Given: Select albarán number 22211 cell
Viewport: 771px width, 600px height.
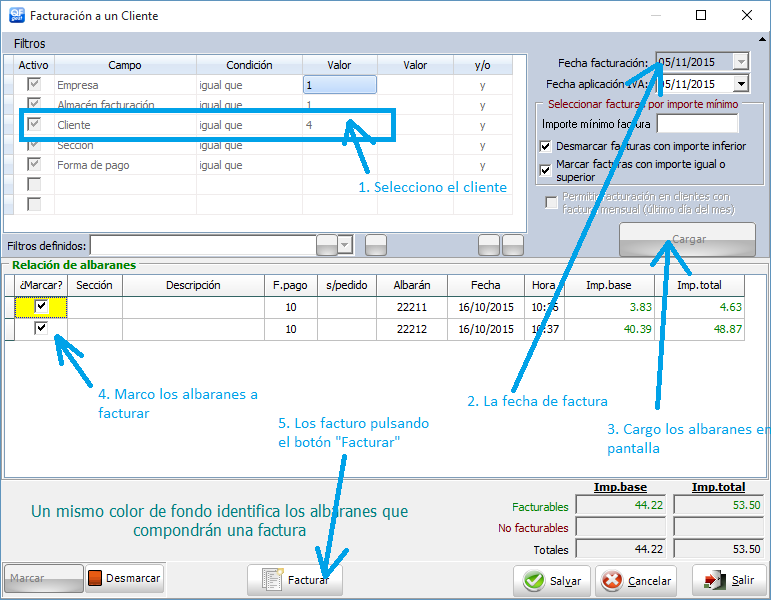Looking at the screenshot, I should coord(412,307).
